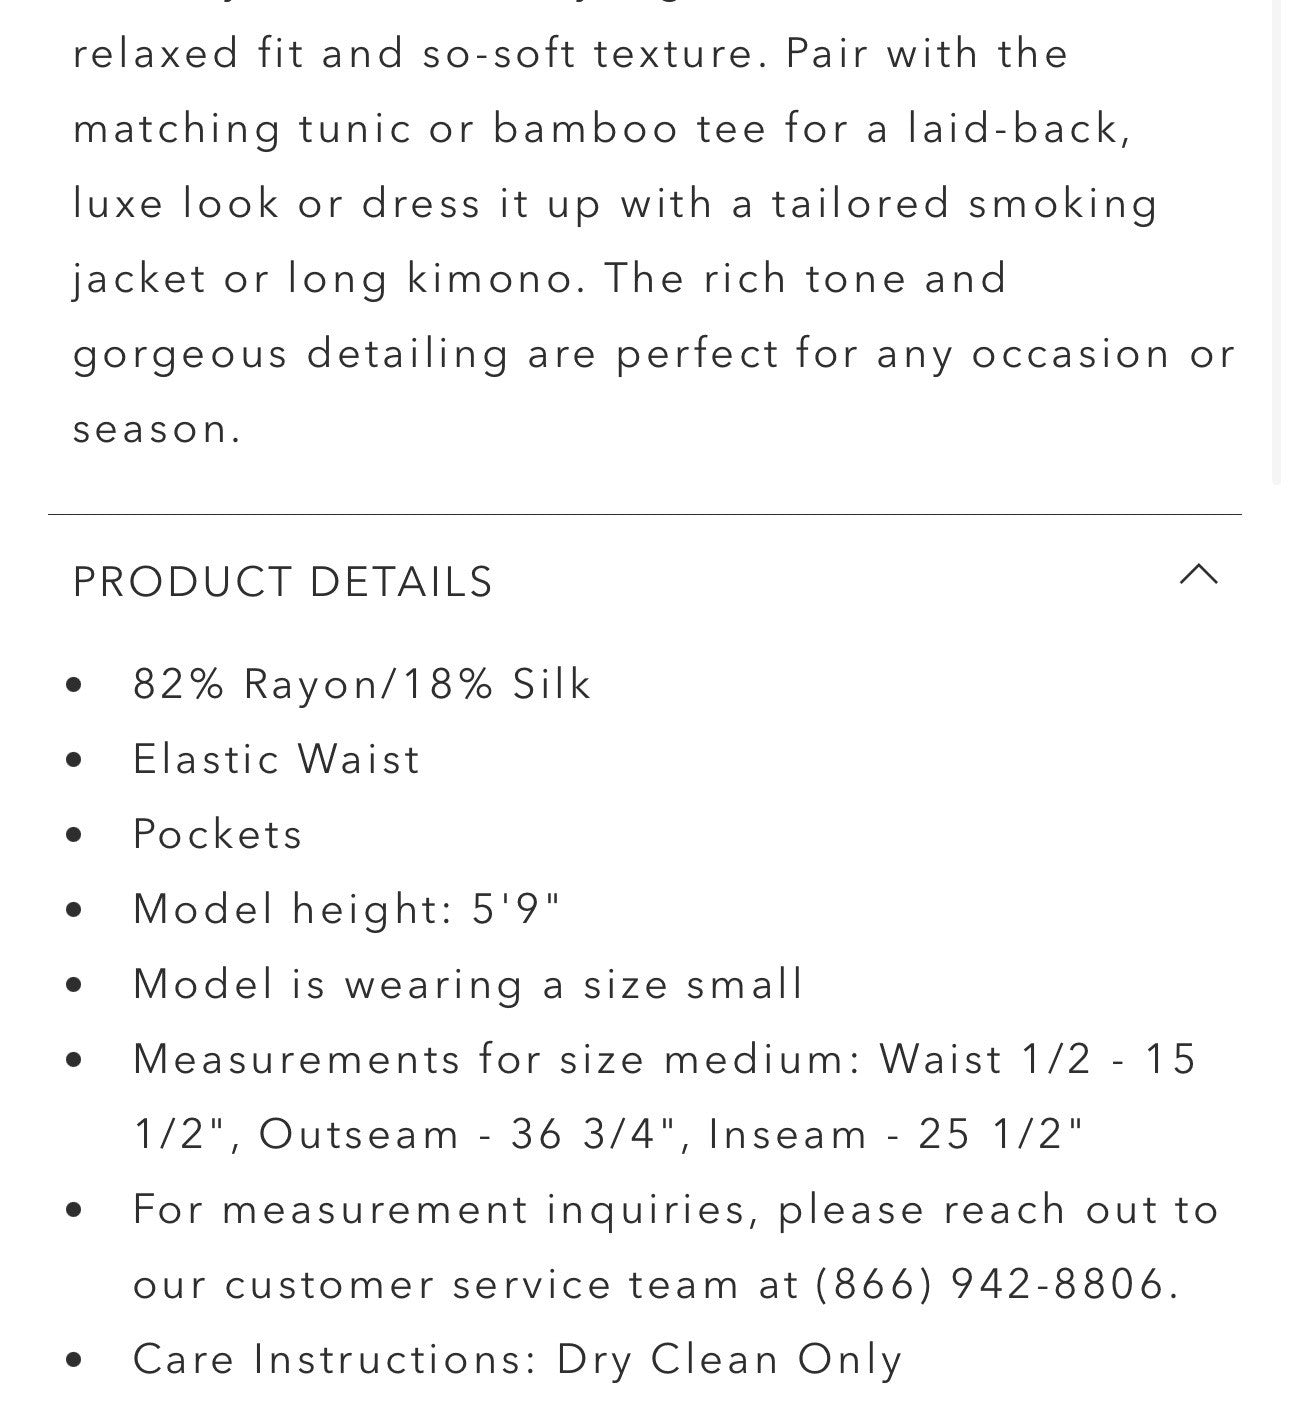This screenshot has width=1290, height=1402.
Task: Click the 82% Rayon/18% Silk text
Action: coord(362,684)
